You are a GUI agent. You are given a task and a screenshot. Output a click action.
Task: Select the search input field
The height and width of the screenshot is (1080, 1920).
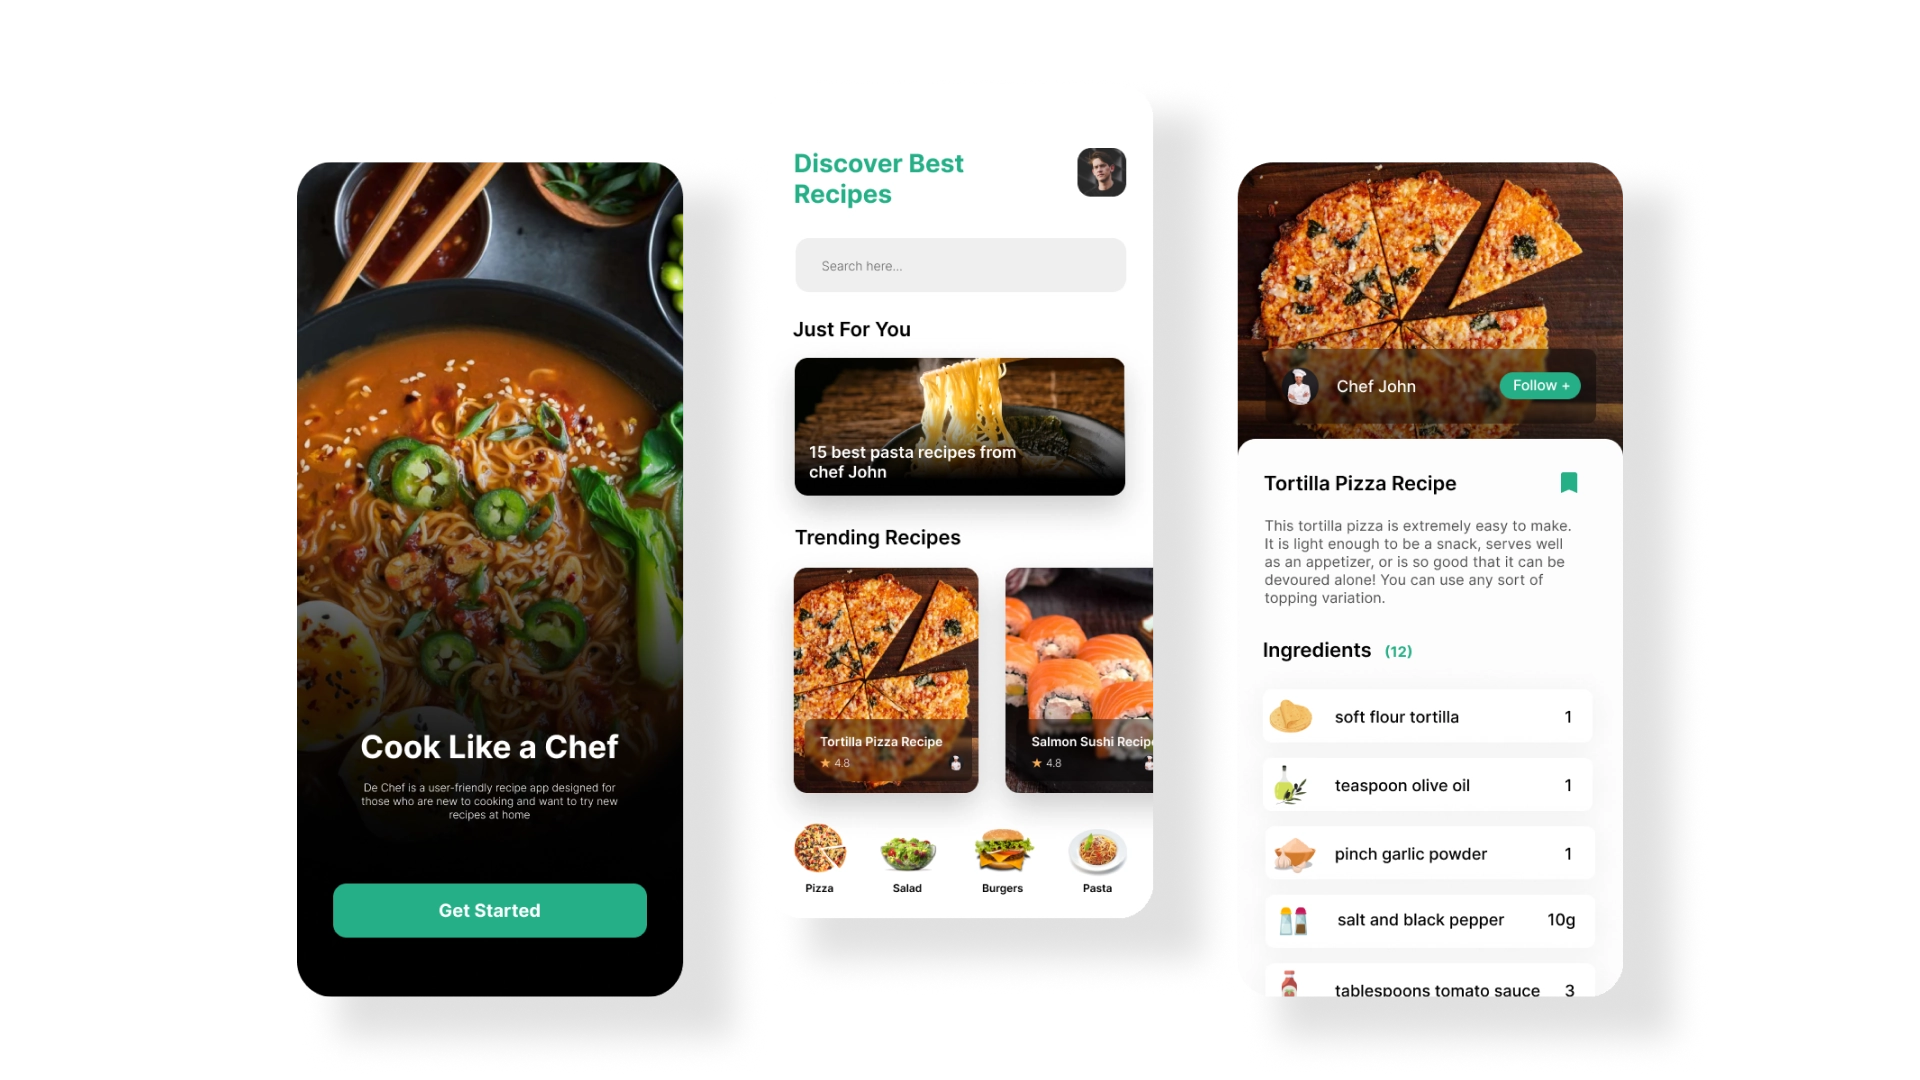[960, 265]
